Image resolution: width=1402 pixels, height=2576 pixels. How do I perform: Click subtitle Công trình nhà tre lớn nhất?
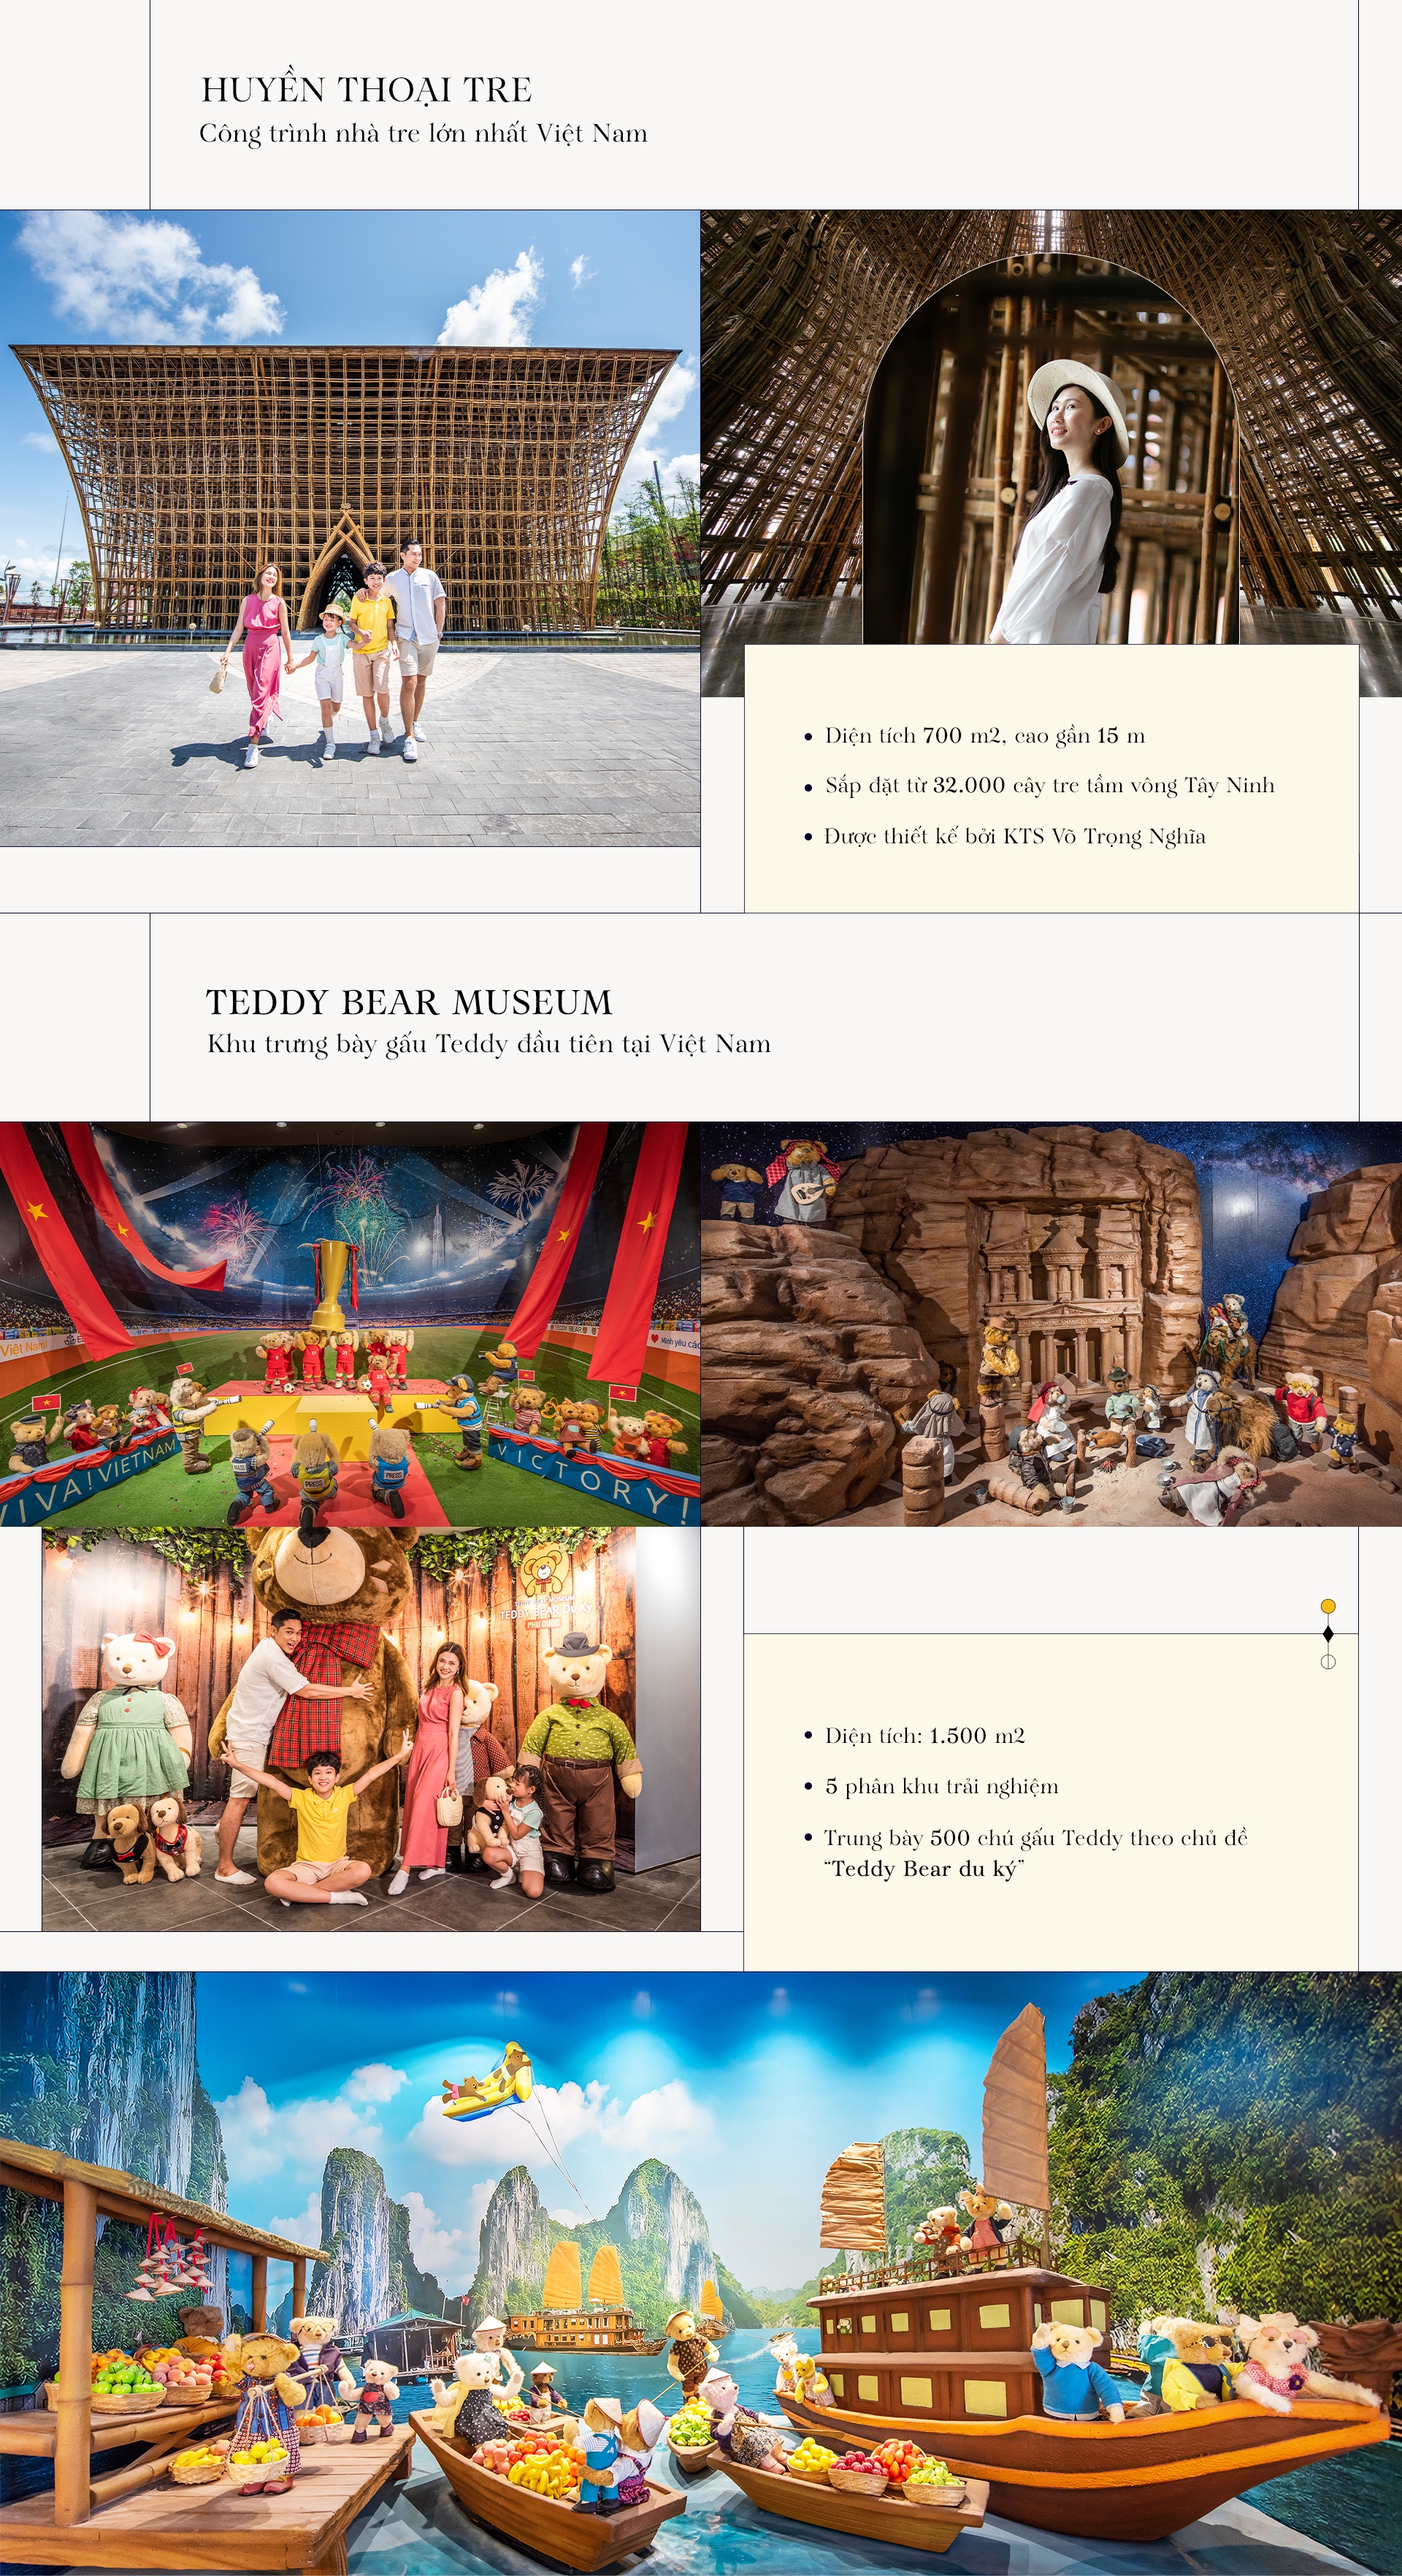(x=423, y=133)
